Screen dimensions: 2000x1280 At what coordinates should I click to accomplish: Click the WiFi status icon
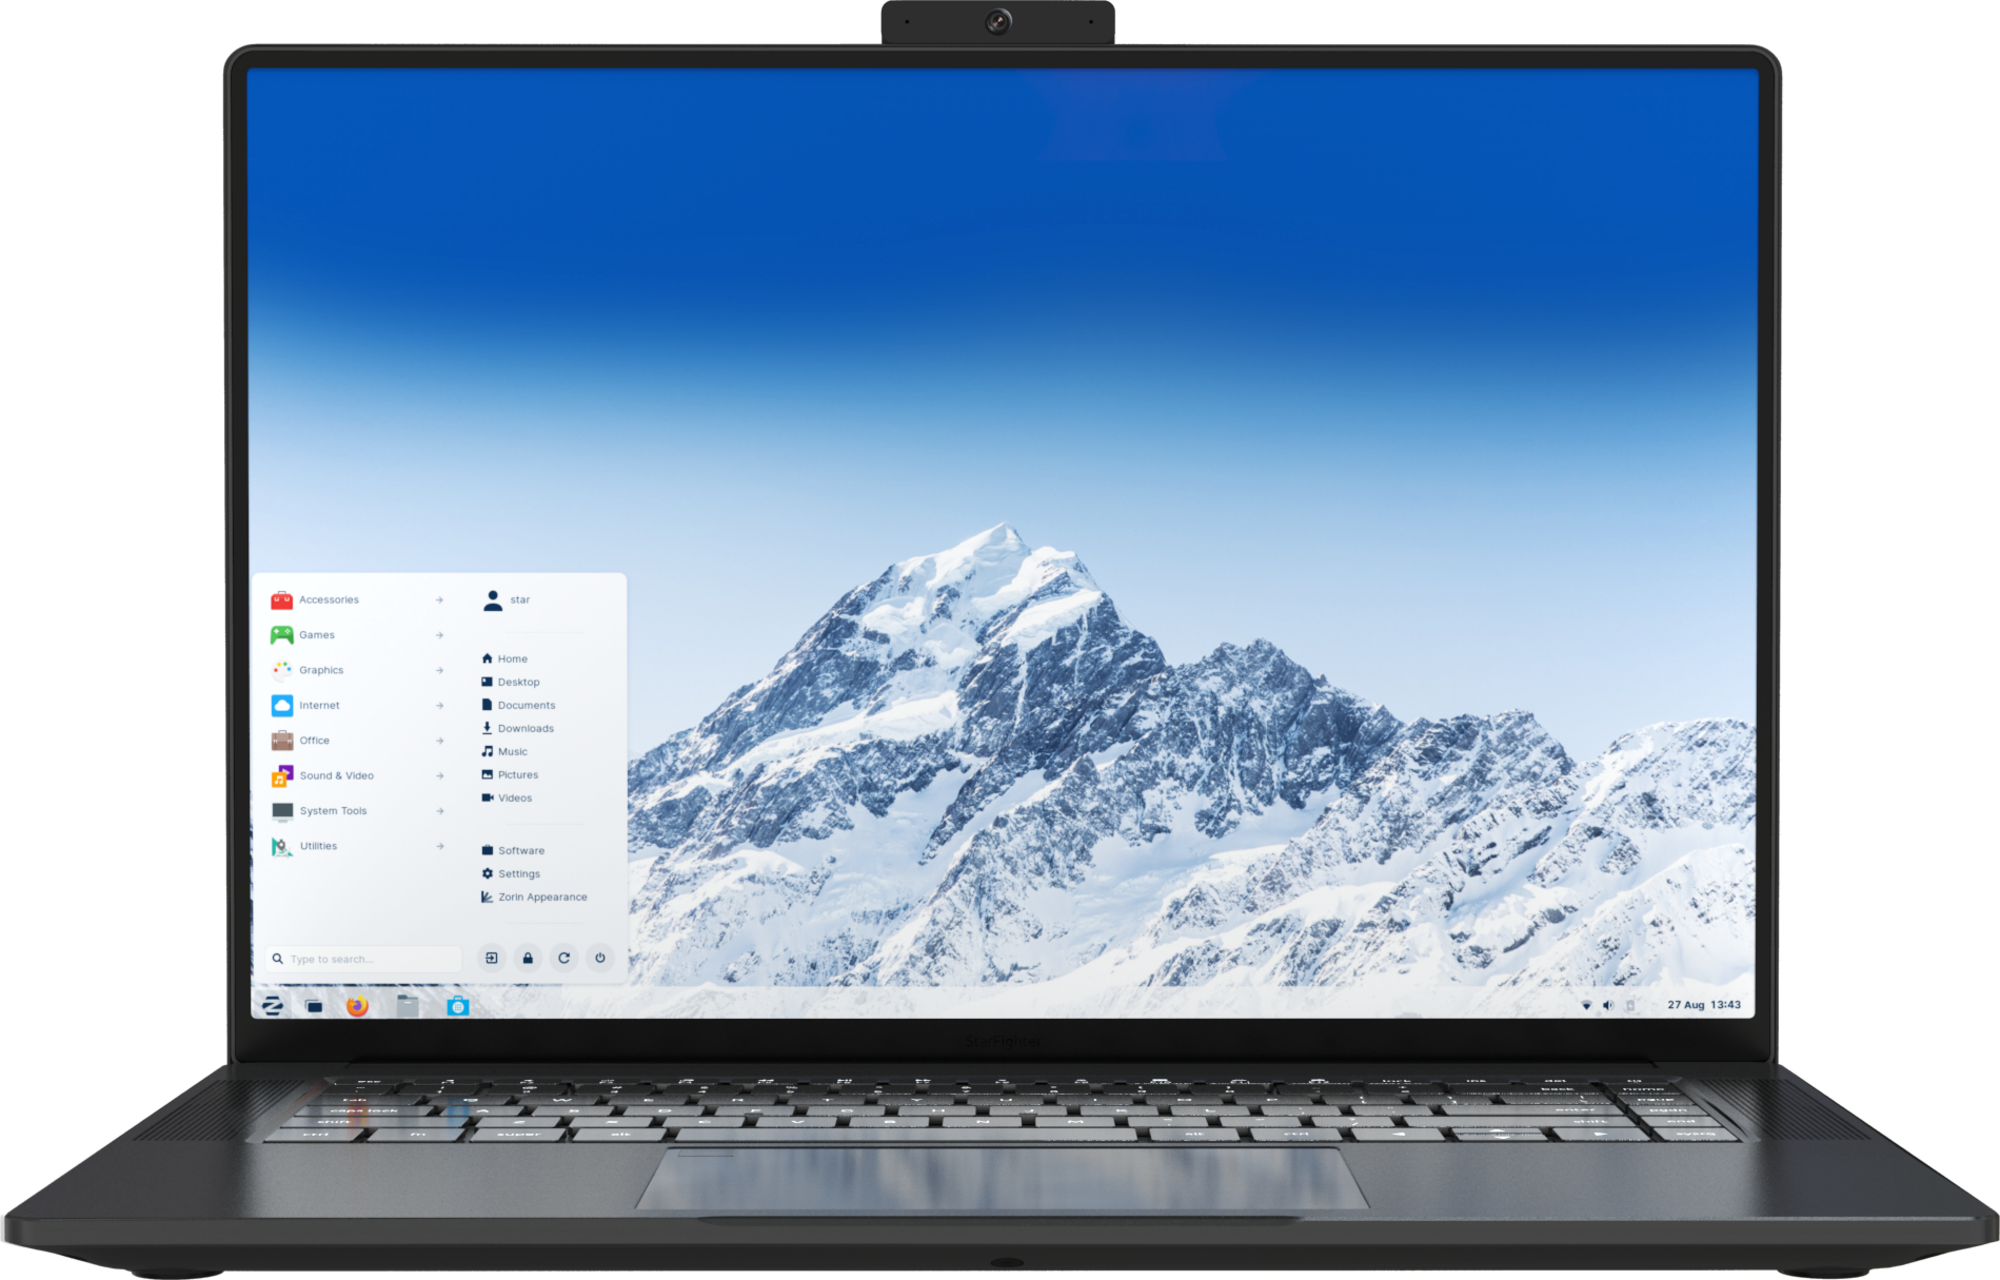(1585, 1003)
